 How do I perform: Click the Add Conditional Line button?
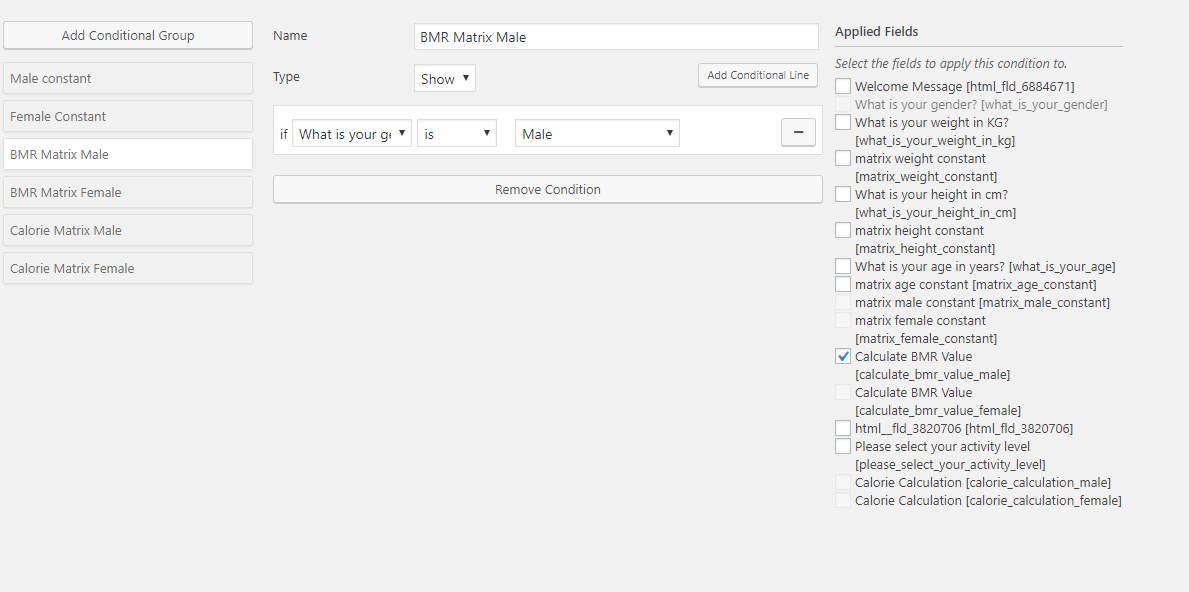click(x=758, y=75)
